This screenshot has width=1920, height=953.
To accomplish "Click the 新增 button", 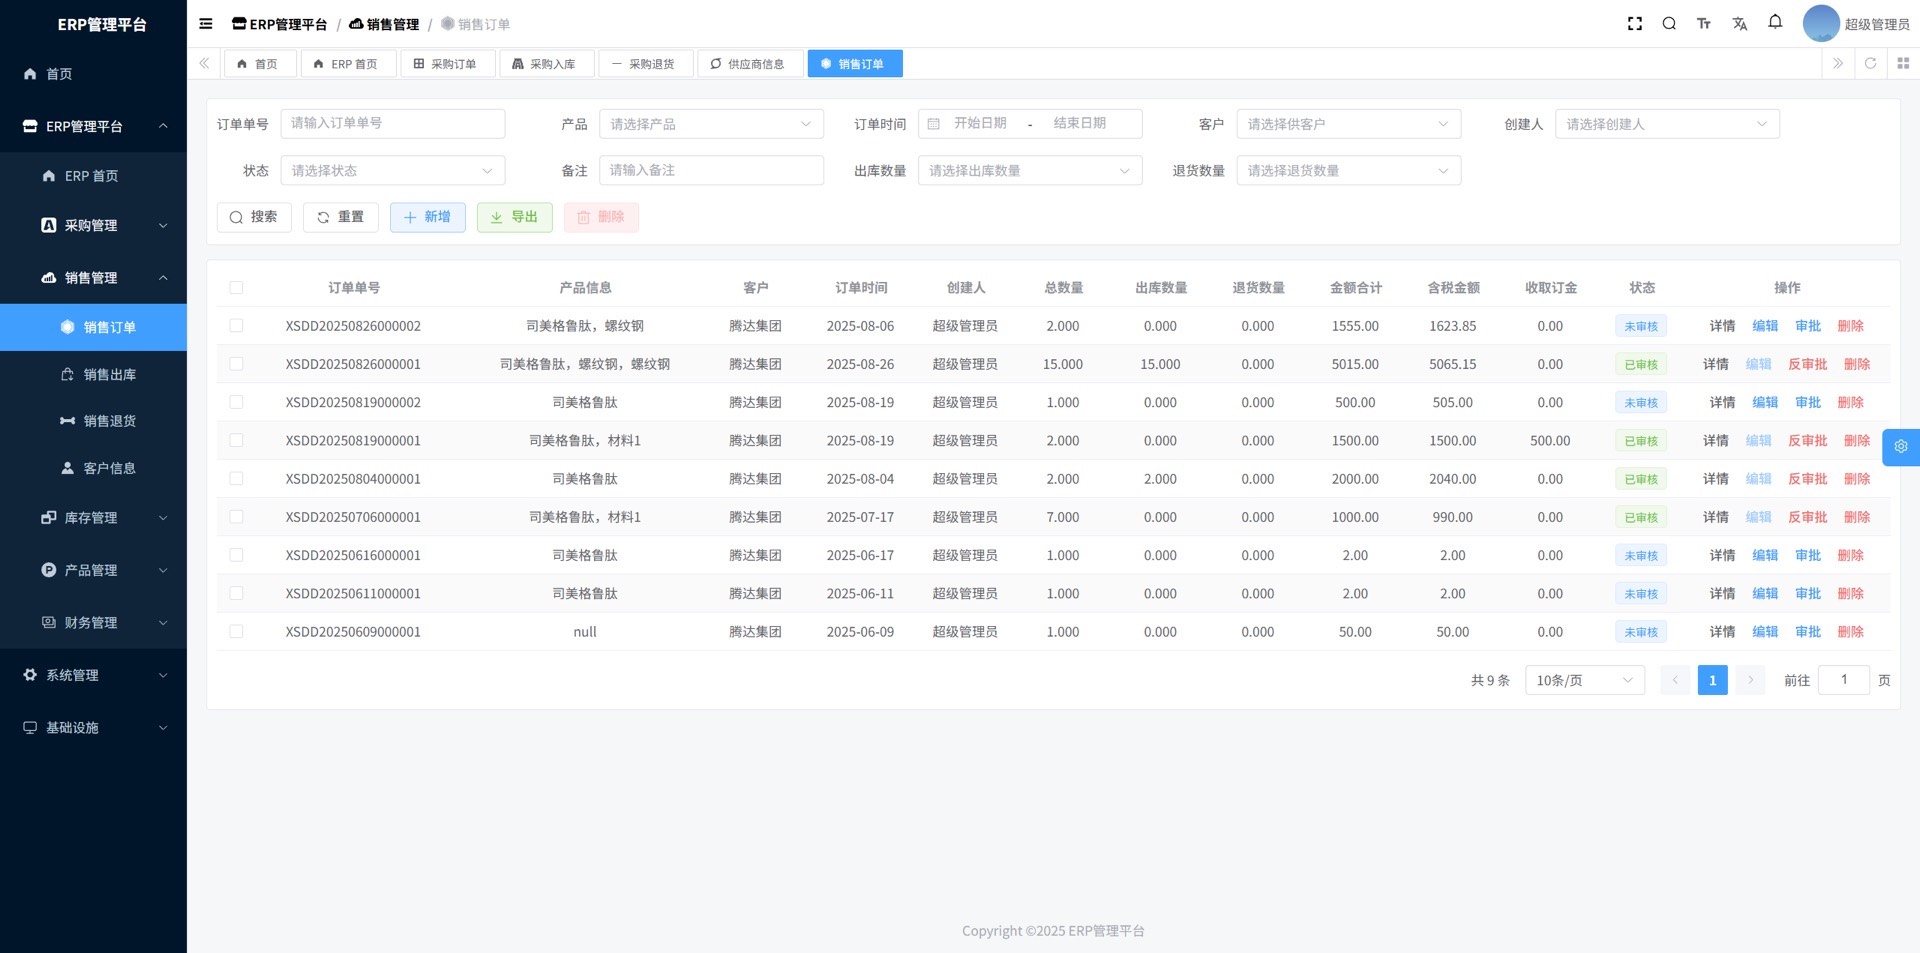I will click(x=427, y=217).
